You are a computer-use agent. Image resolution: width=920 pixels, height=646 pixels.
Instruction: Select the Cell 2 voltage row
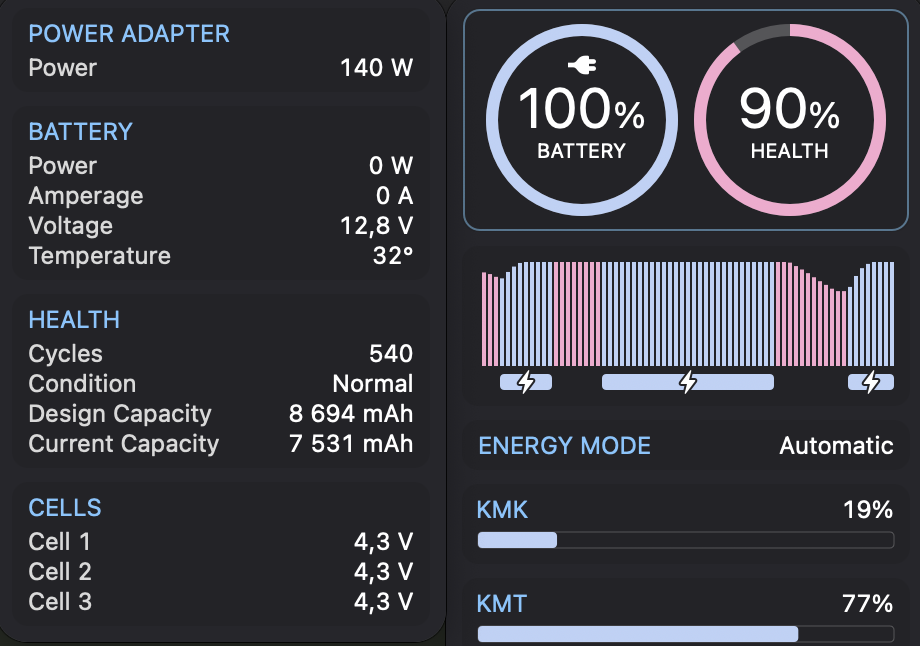coord(220,572)
